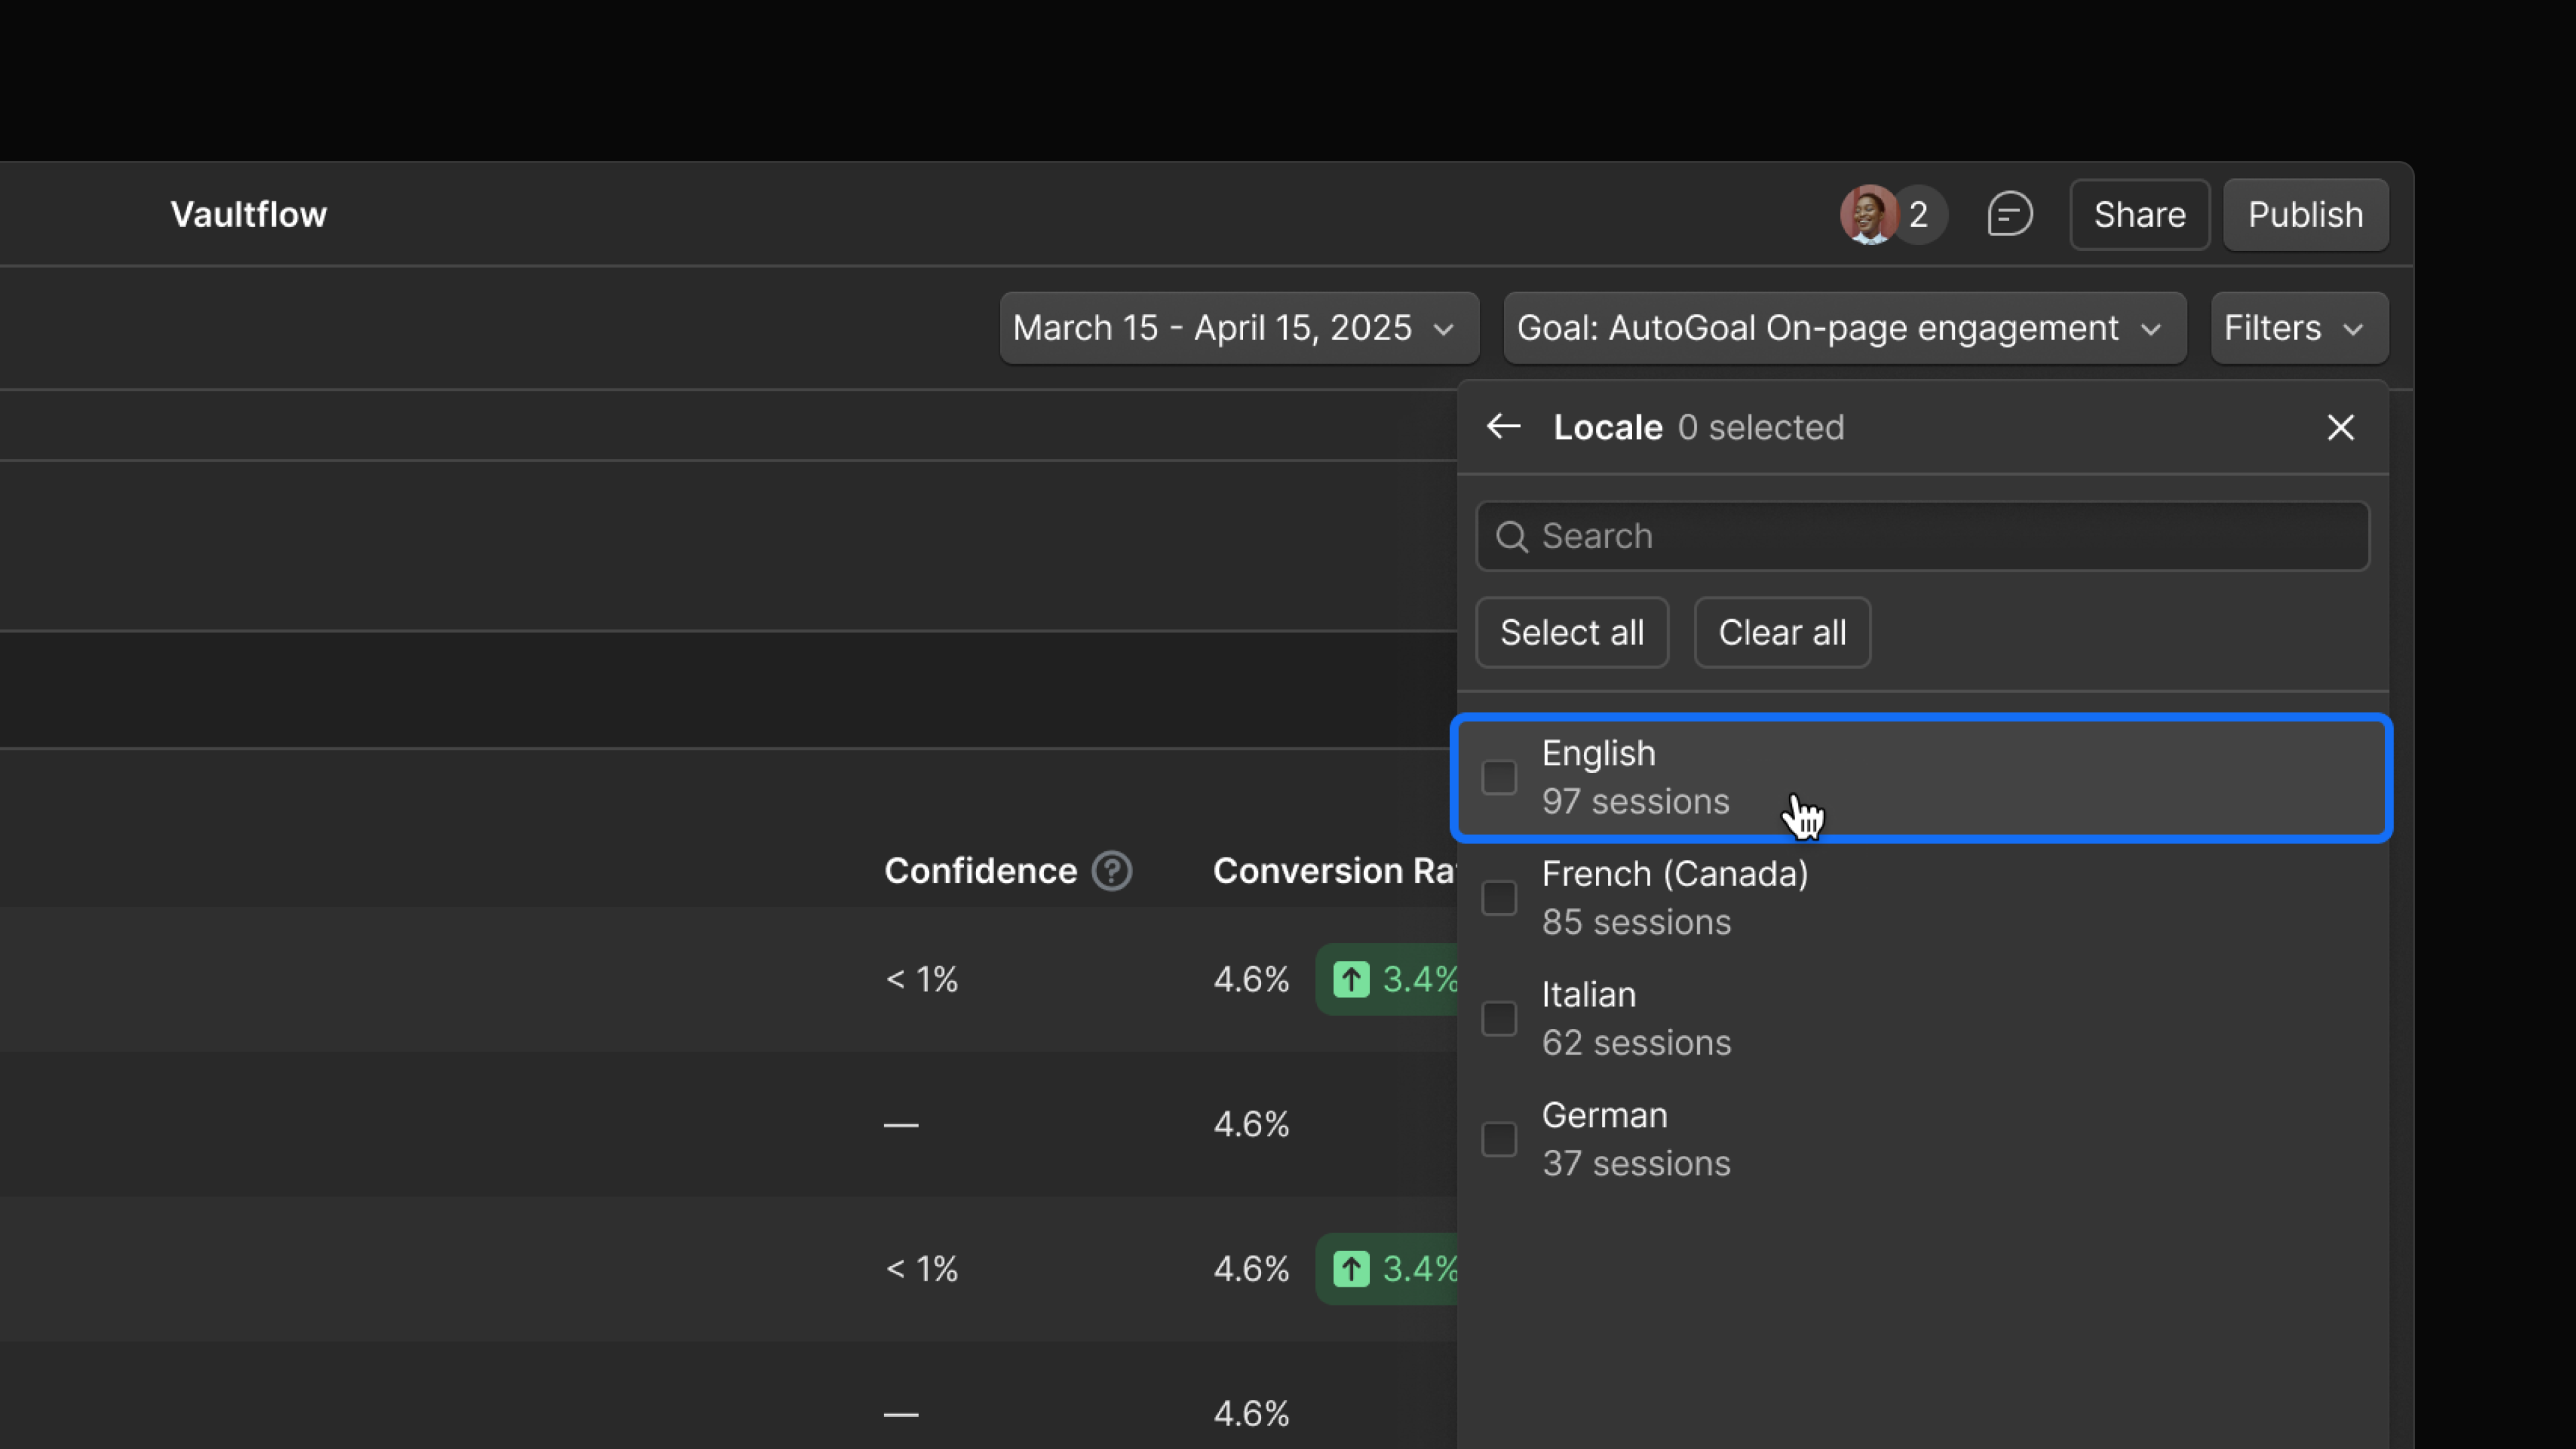
Task: Enable the Italian locale checkbox
Action: [1499, 1018]
